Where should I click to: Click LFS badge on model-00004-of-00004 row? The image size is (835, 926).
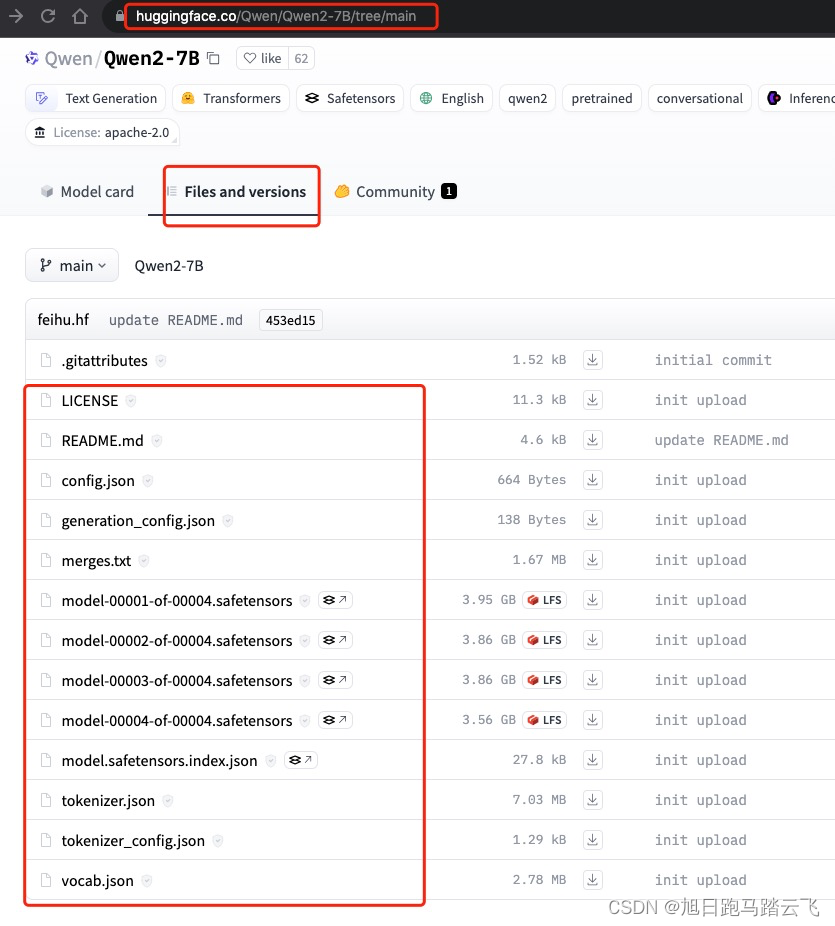pos(544,720)
